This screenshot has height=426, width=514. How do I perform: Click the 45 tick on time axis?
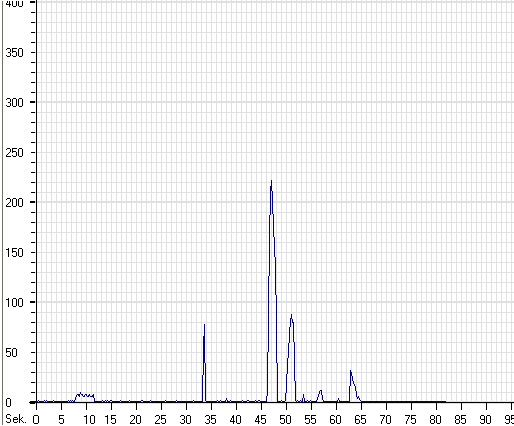pos(260,419)
